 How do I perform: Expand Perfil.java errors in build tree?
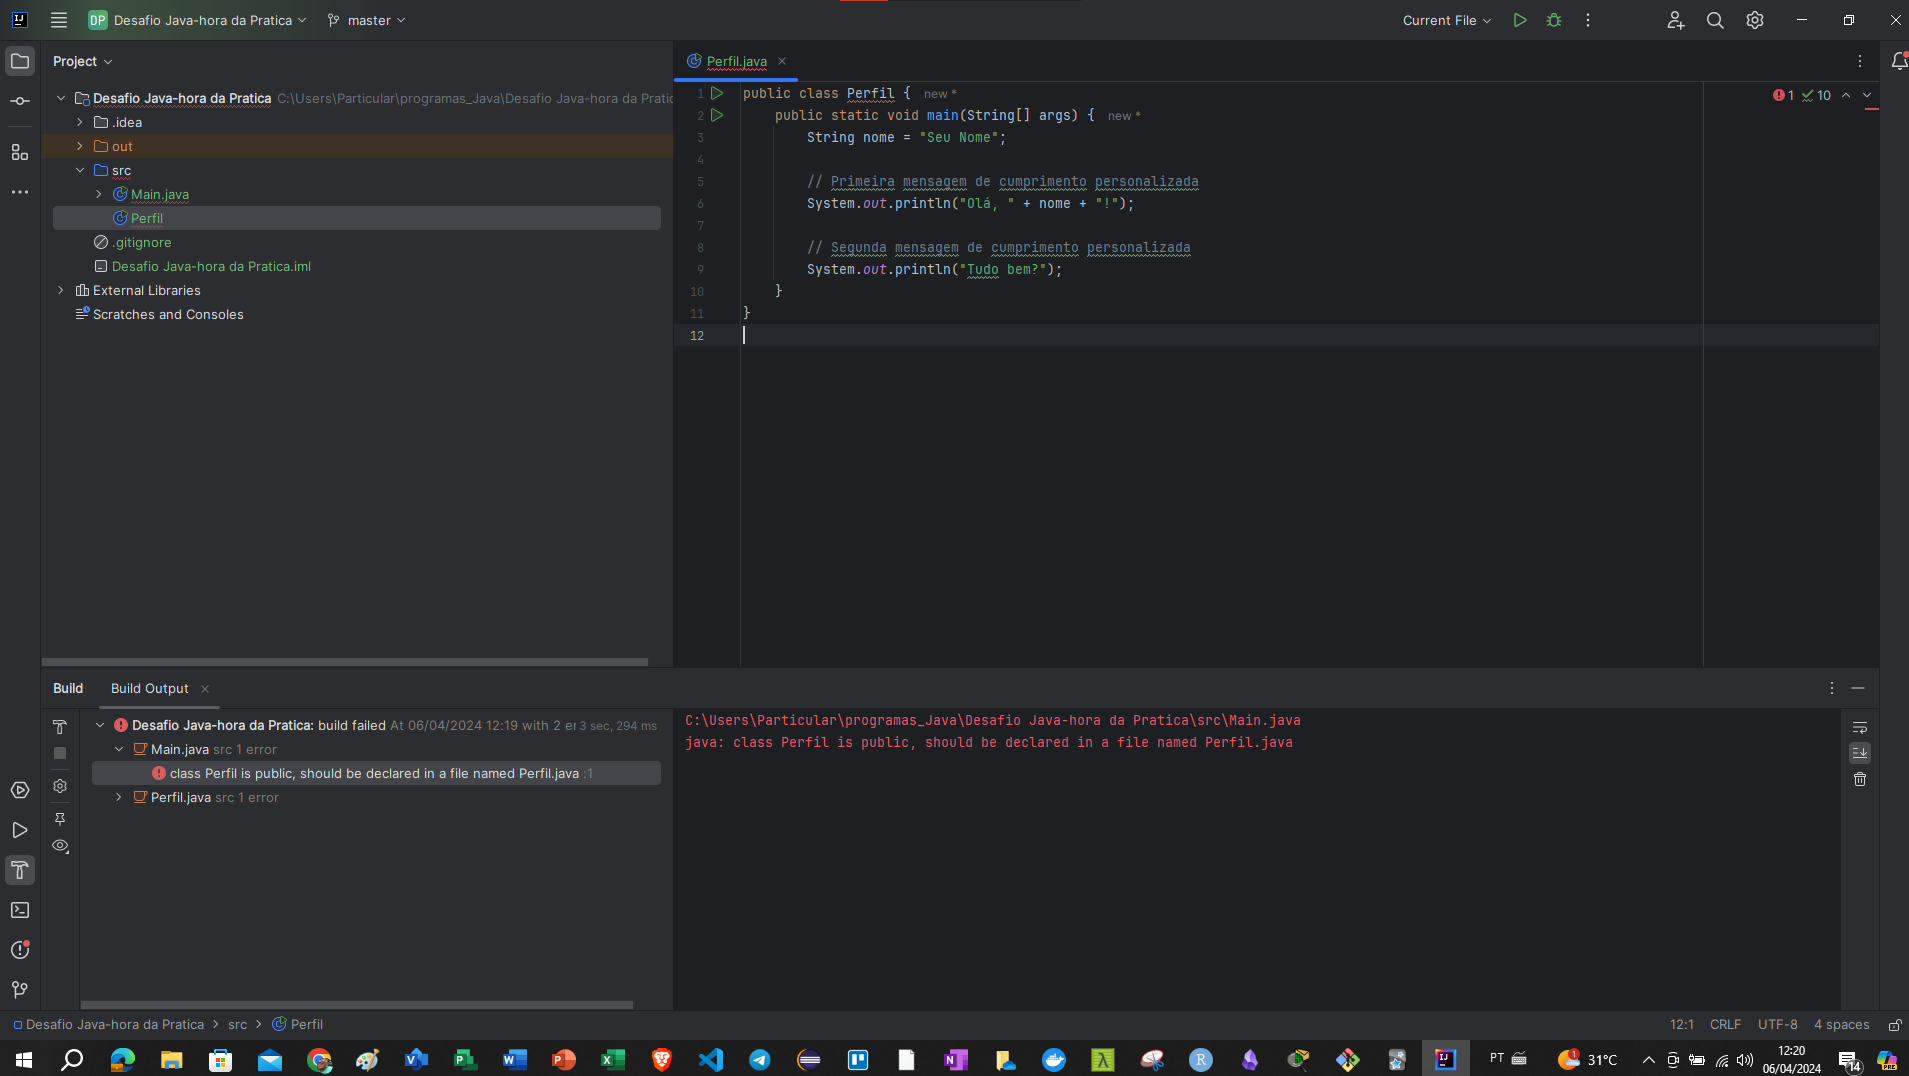click(119, 797)
